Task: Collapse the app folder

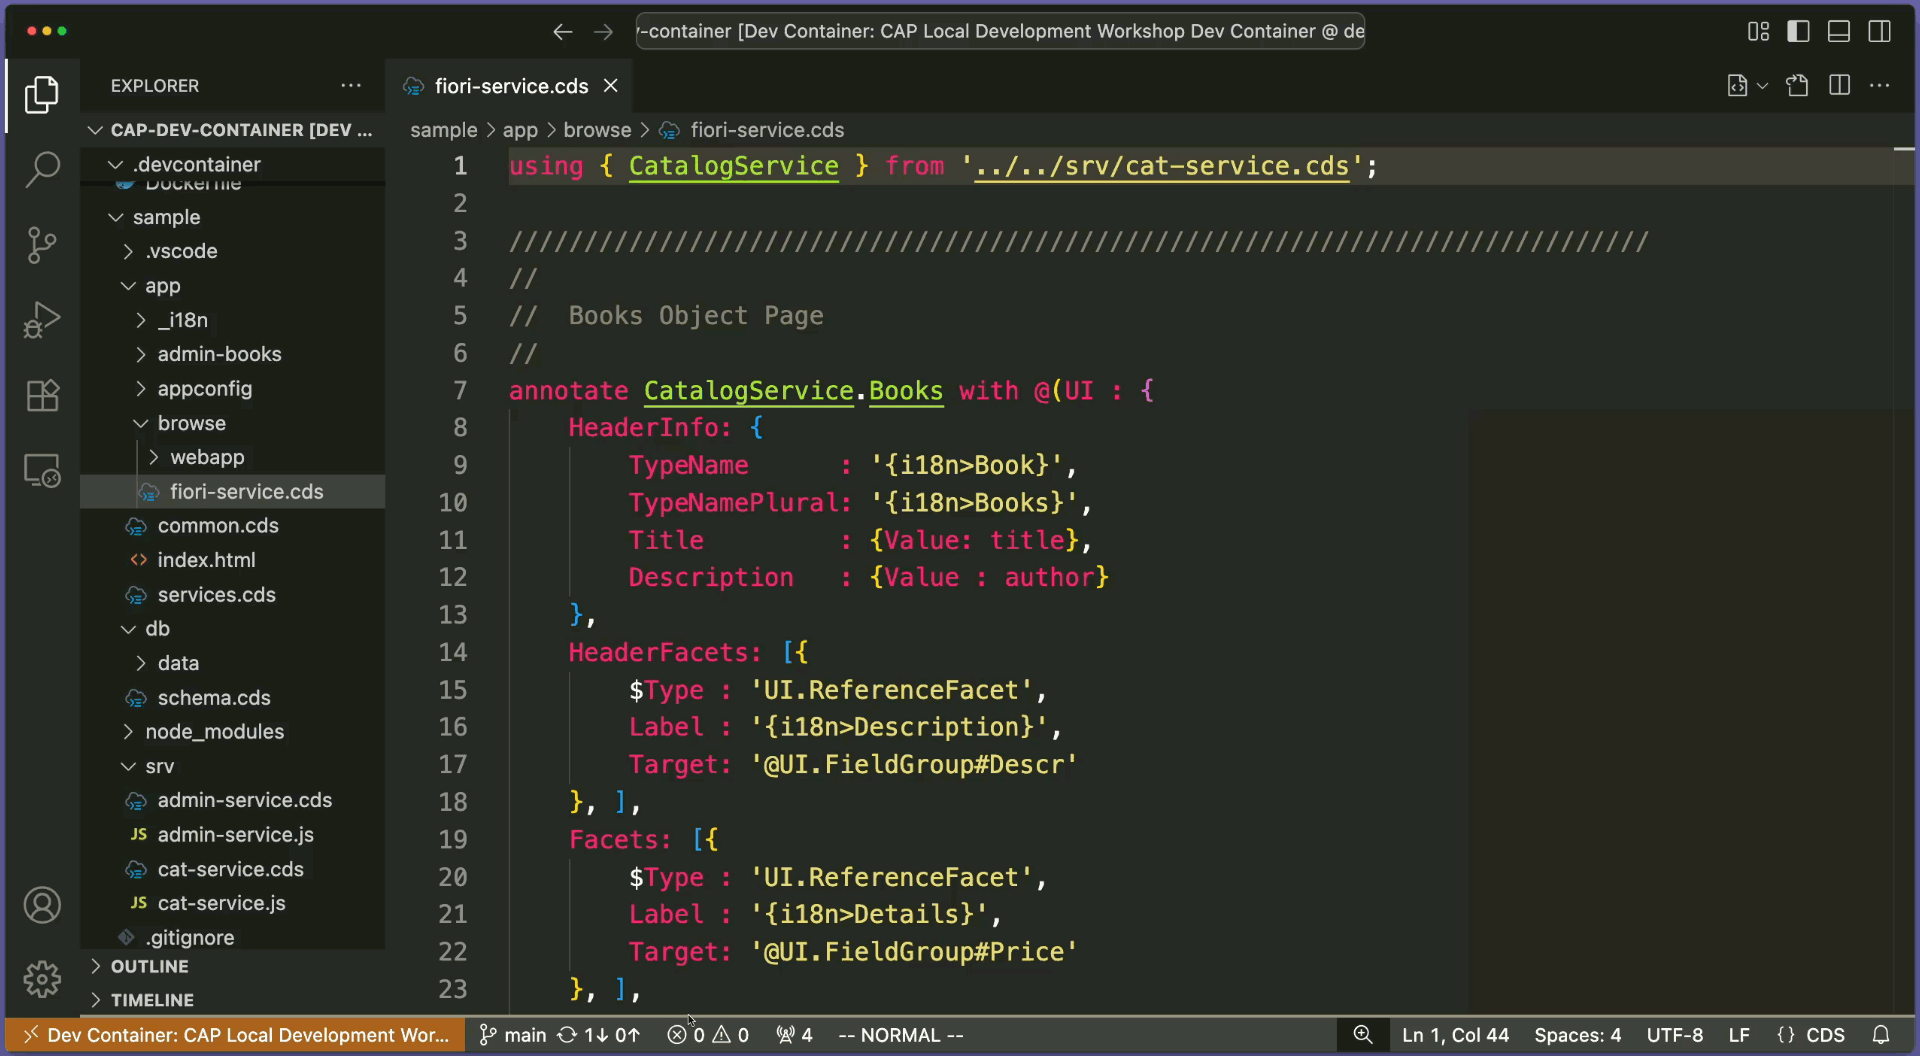Action: tap(232, 286)
